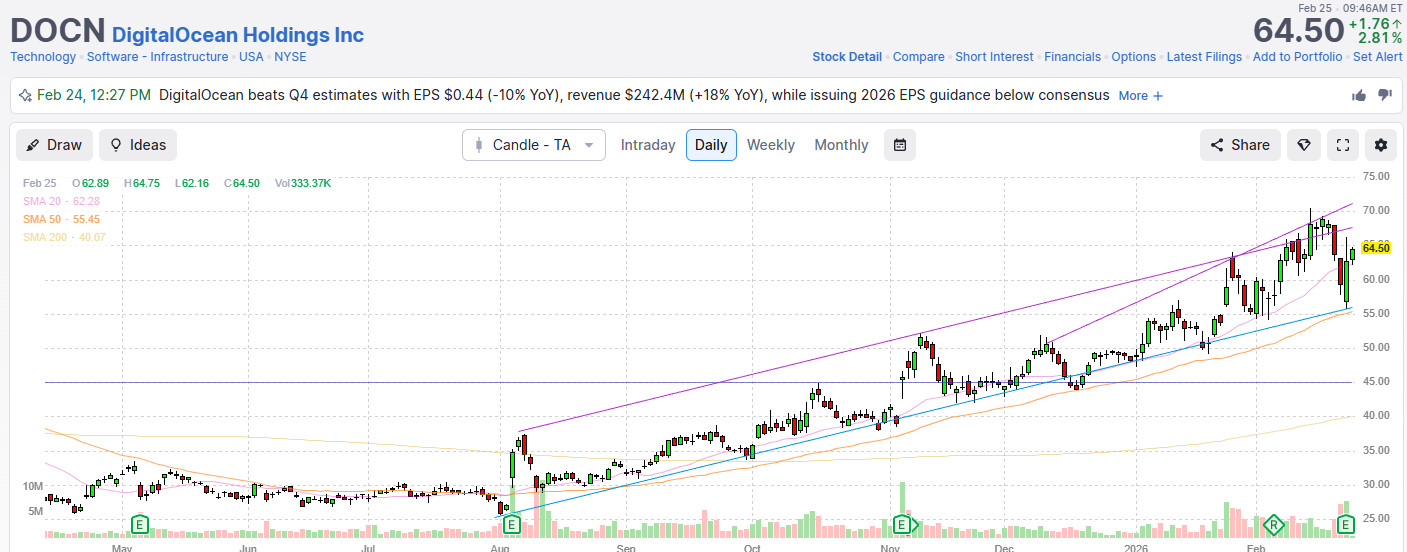1407x552 pixels.
Task: Open the Financials link
Action: 1073,57
